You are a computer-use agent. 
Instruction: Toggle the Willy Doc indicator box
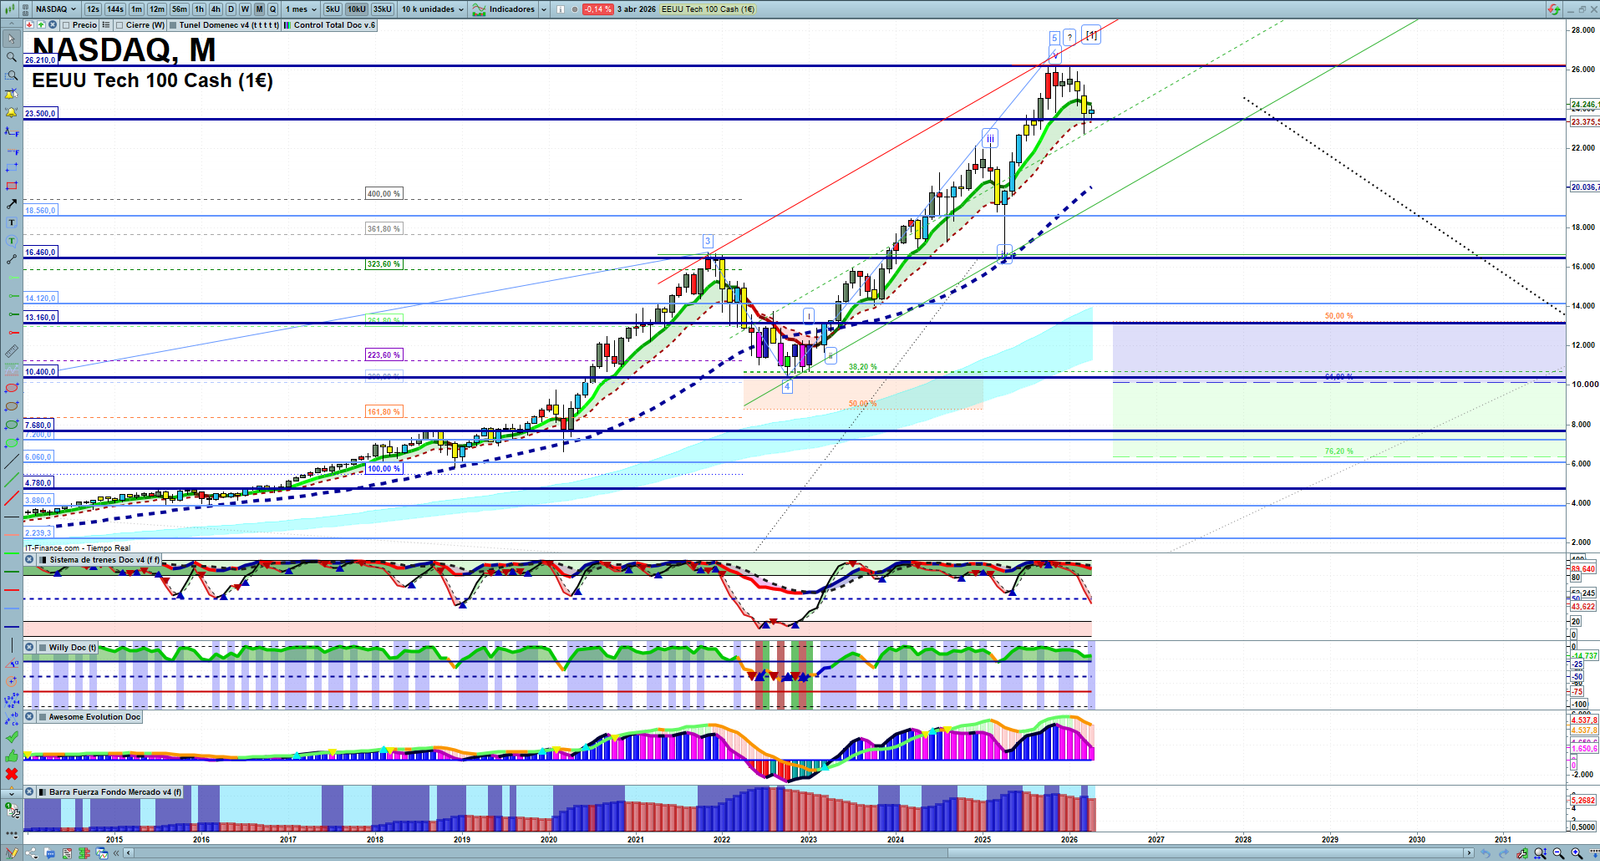43,648
